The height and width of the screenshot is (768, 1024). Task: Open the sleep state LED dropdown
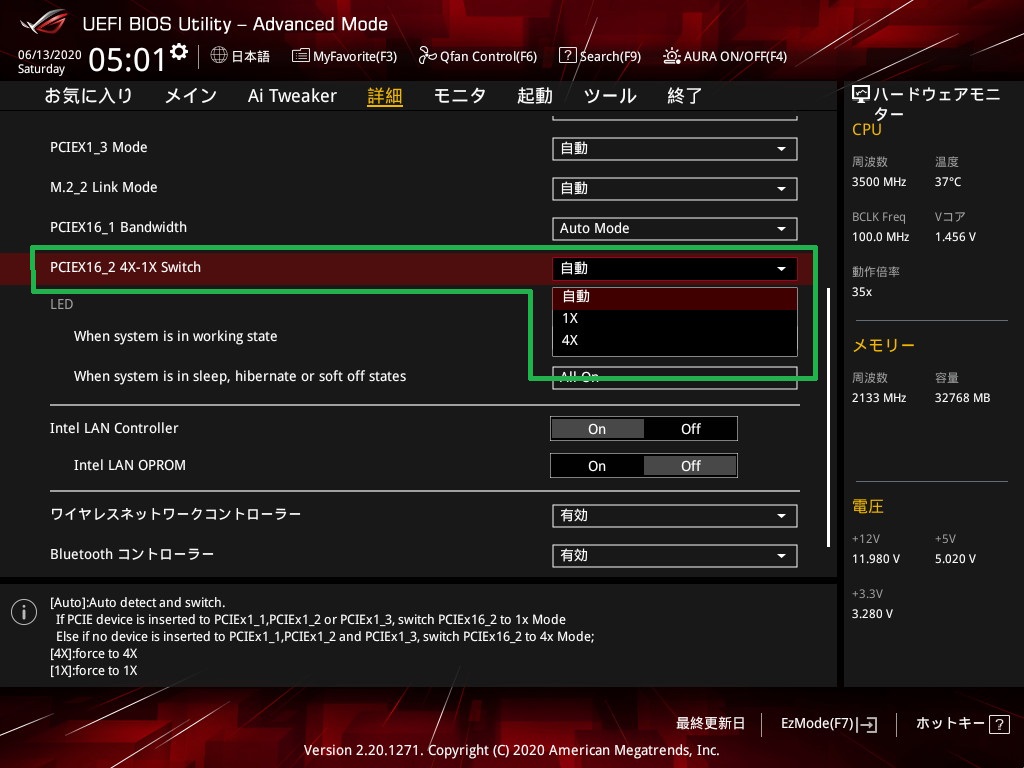point(675,377)
